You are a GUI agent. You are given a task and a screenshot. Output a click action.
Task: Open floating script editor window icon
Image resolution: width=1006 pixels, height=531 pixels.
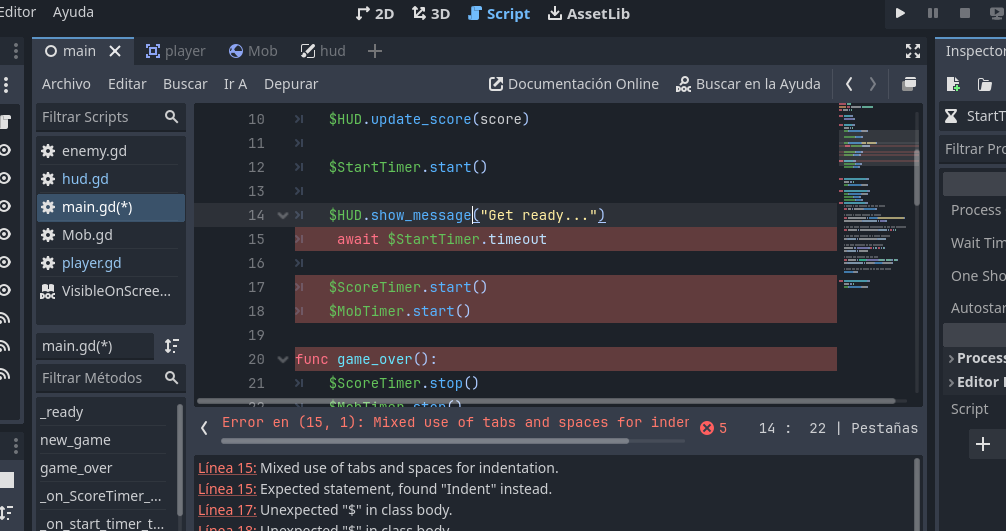coord(909,84)
